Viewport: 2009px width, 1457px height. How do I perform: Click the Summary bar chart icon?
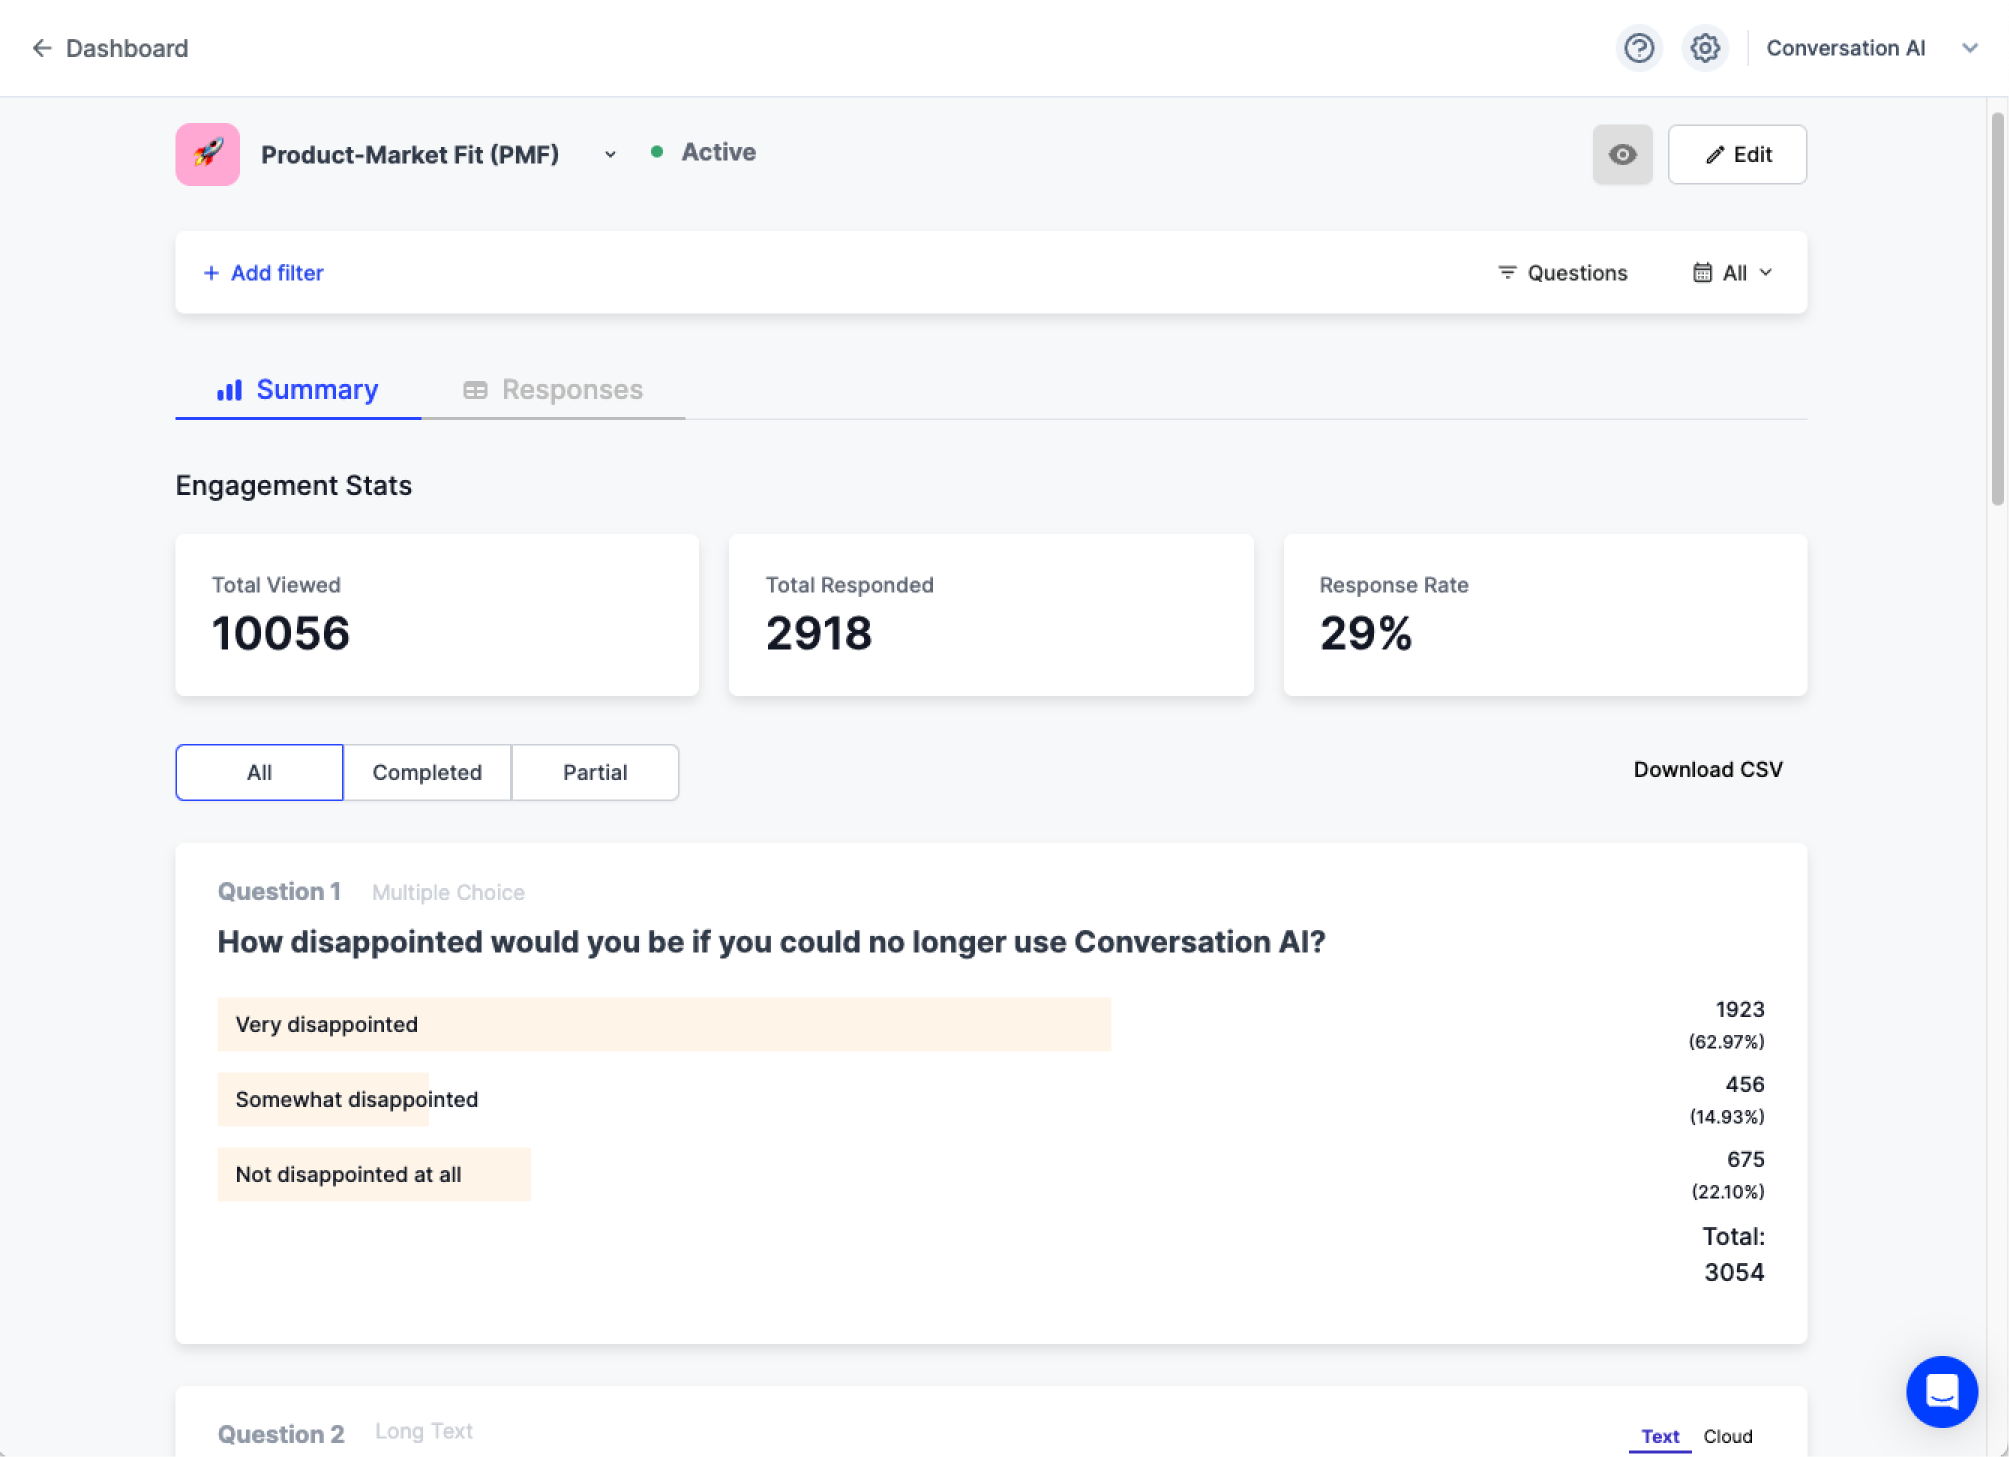[231, 390]
